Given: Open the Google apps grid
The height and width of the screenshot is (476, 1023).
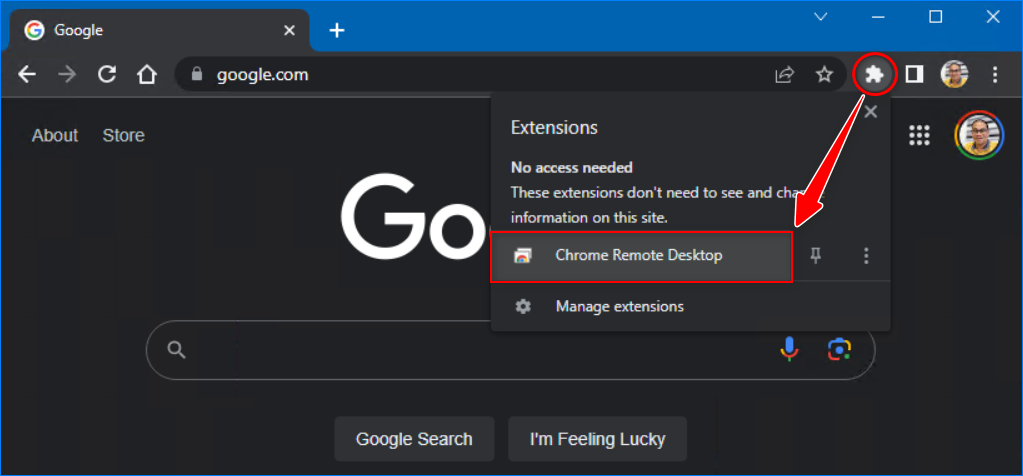Looking at the screenshot, I should pos(919,136).
